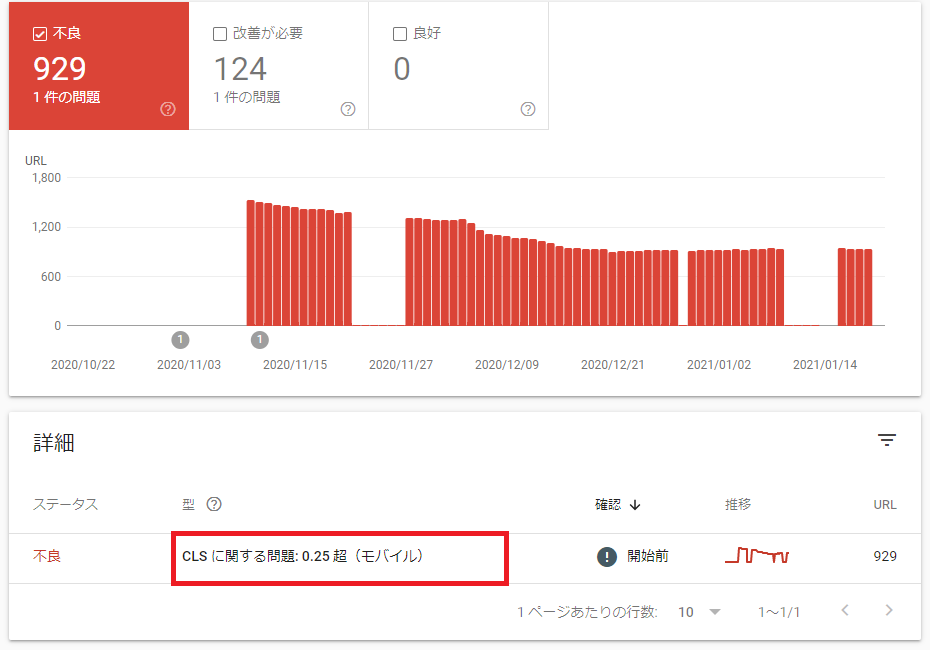930x650 pixels.
Task: Click the 開始前 warning status icon
Action: 606,556
